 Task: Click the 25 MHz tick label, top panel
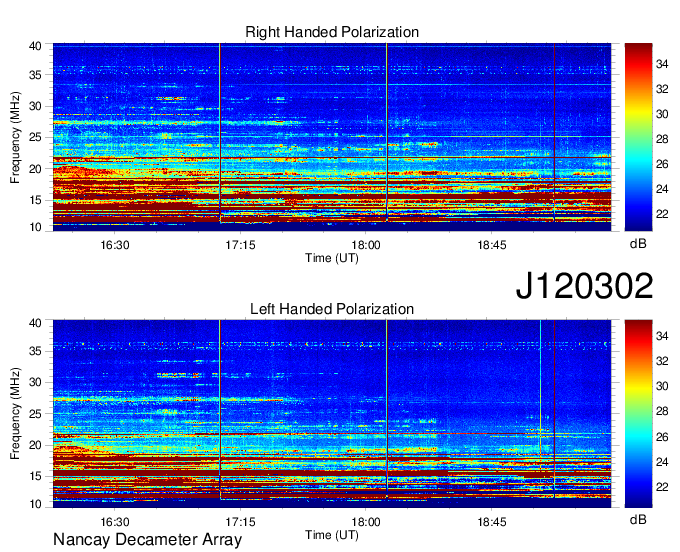tap(35, 137)
